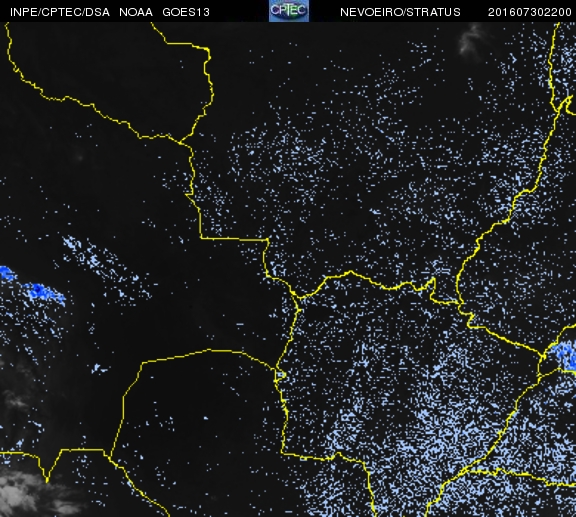Click the bright blue fog patch on the right edge
This screenshot has width=576, height=517.
[565, 355]
